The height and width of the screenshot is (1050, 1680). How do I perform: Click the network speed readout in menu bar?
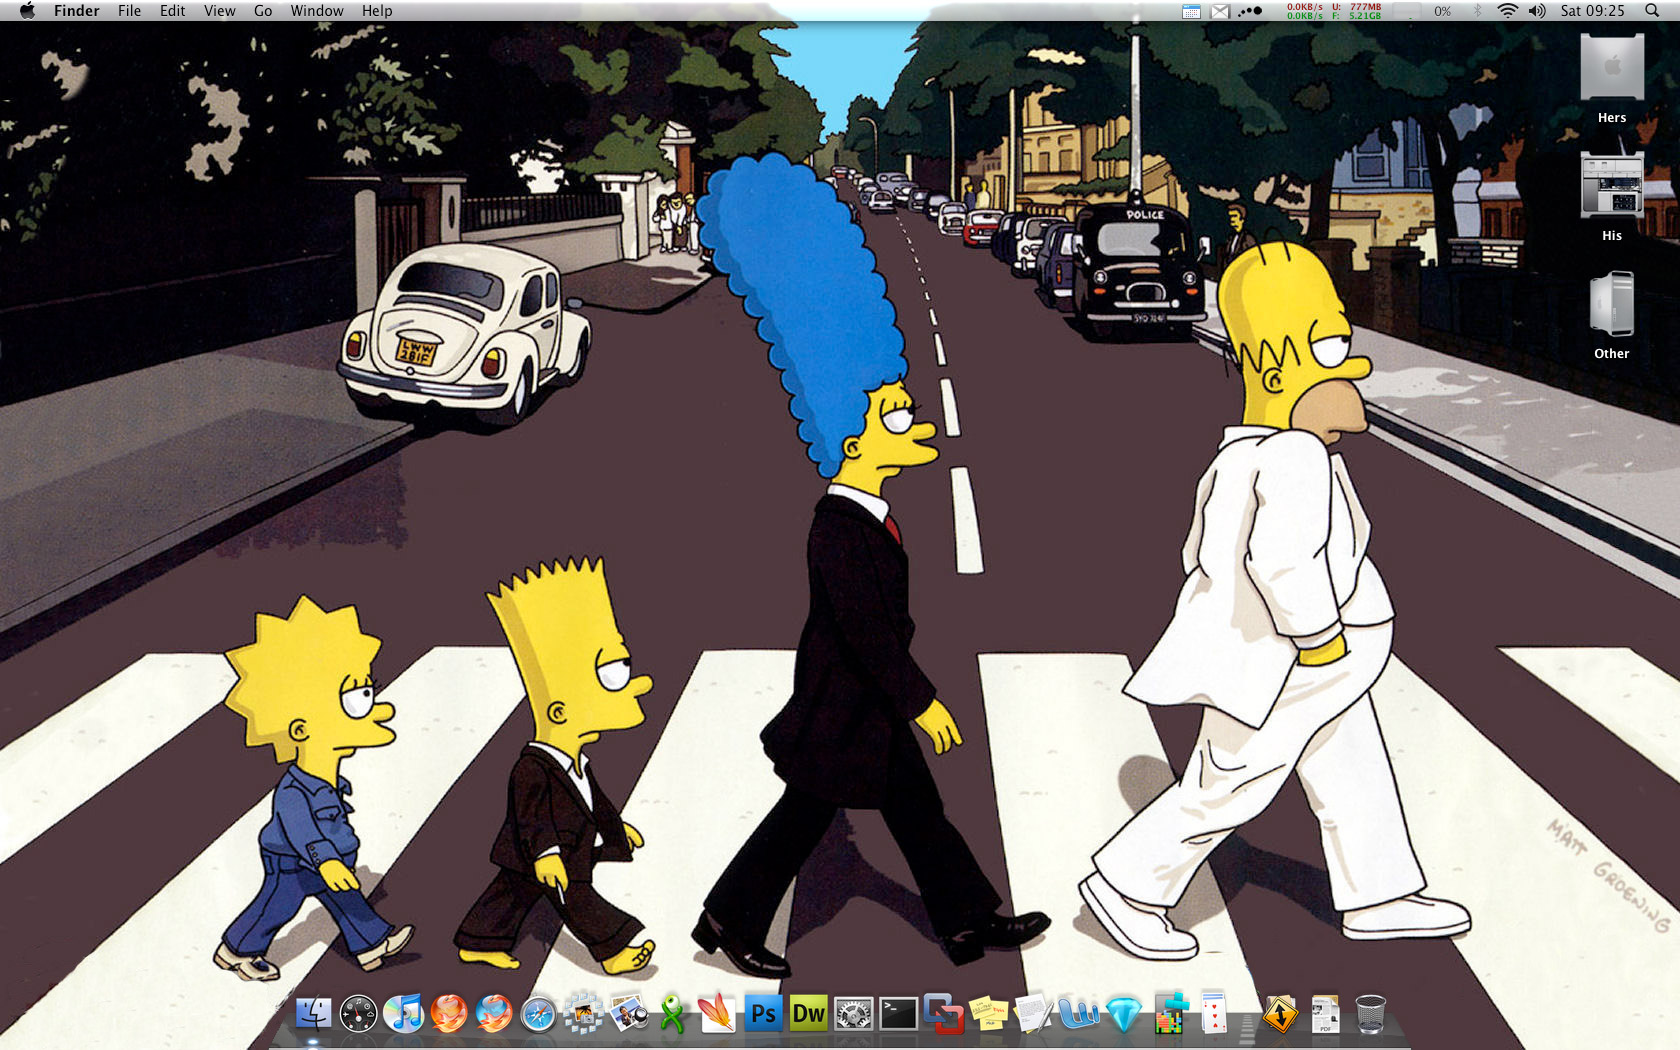[x=1305, y=11]
